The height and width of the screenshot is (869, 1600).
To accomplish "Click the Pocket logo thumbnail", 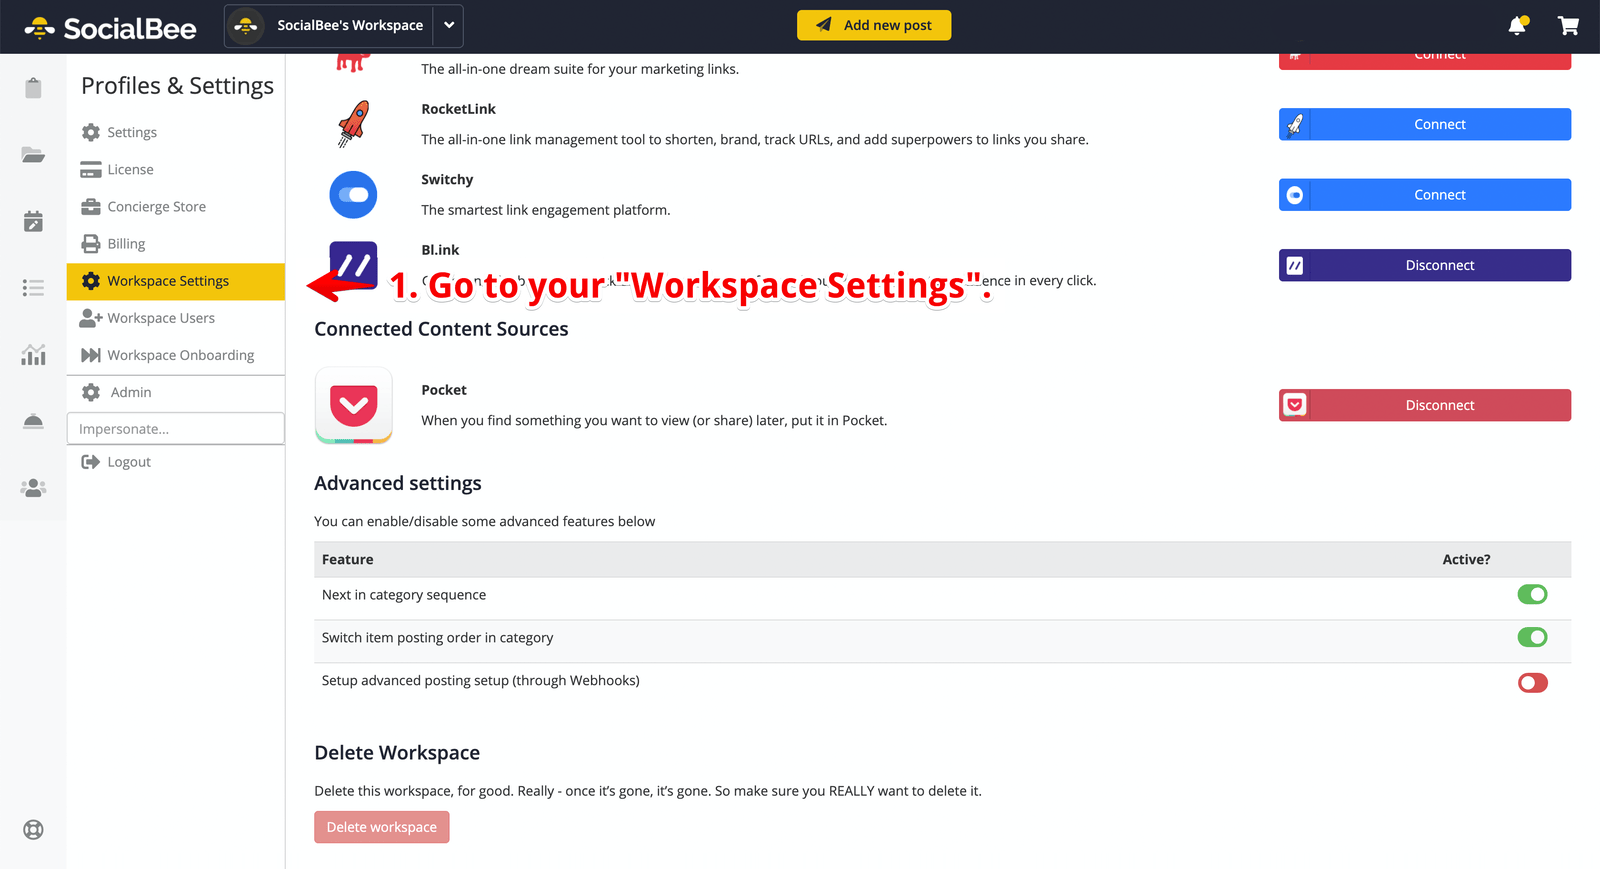I will (x=353, y=405).
